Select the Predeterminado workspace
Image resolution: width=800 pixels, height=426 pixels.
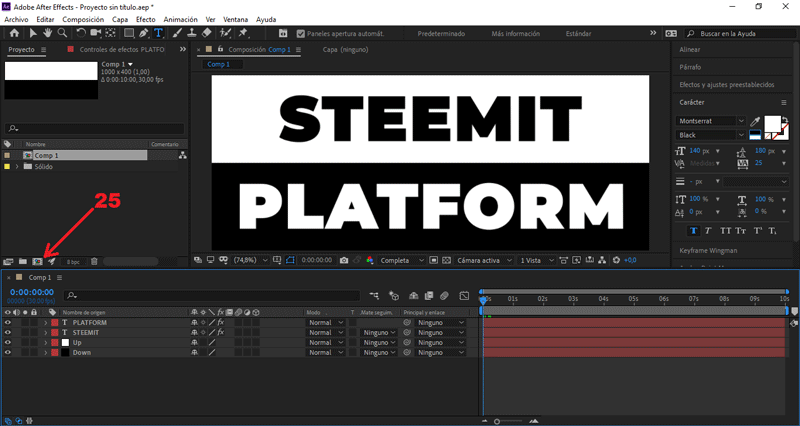point(441,34)
